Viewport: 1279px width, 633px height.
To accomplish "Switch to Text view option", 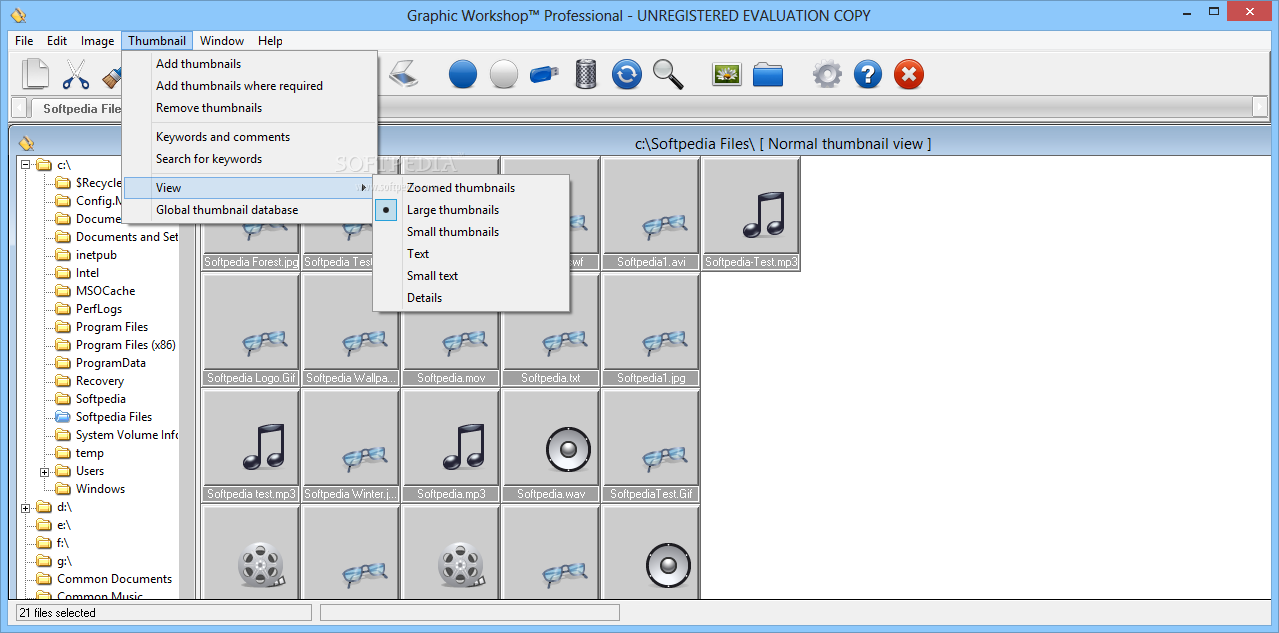I will coord(471,254).
